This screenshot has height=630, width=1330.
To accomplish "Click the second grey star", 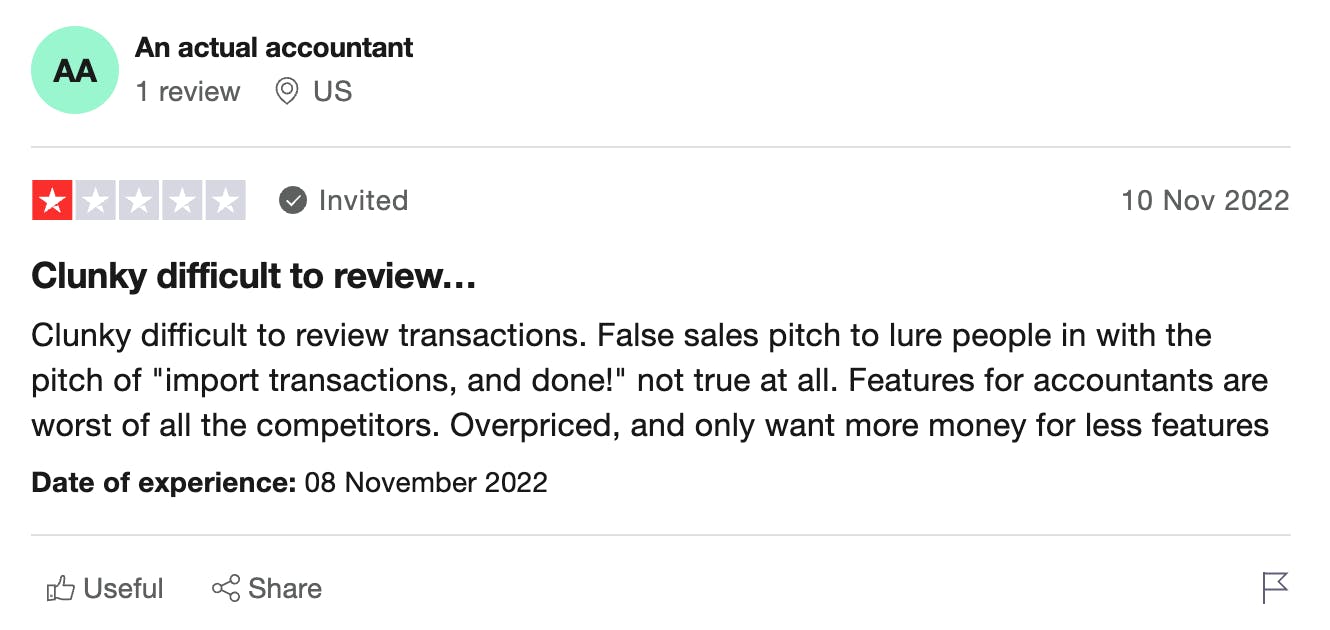I will [96, 200].
